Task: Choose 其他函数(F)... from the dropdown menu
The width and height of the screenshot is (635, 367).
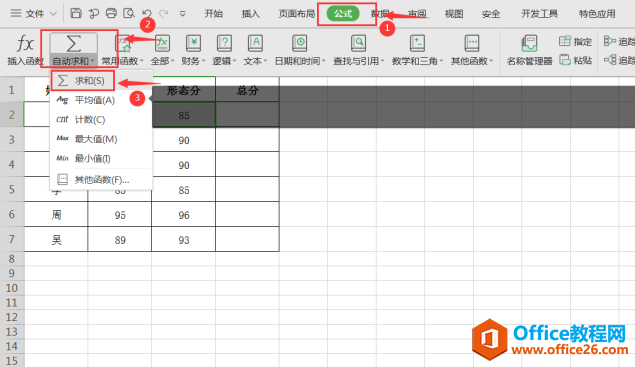Action: (101, 179)
